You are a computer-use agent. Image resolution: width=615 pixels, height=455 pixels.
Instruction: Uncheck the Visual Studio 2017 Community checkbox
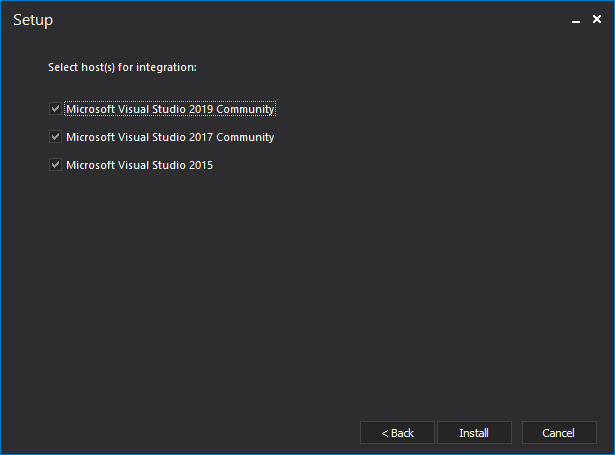55,137
